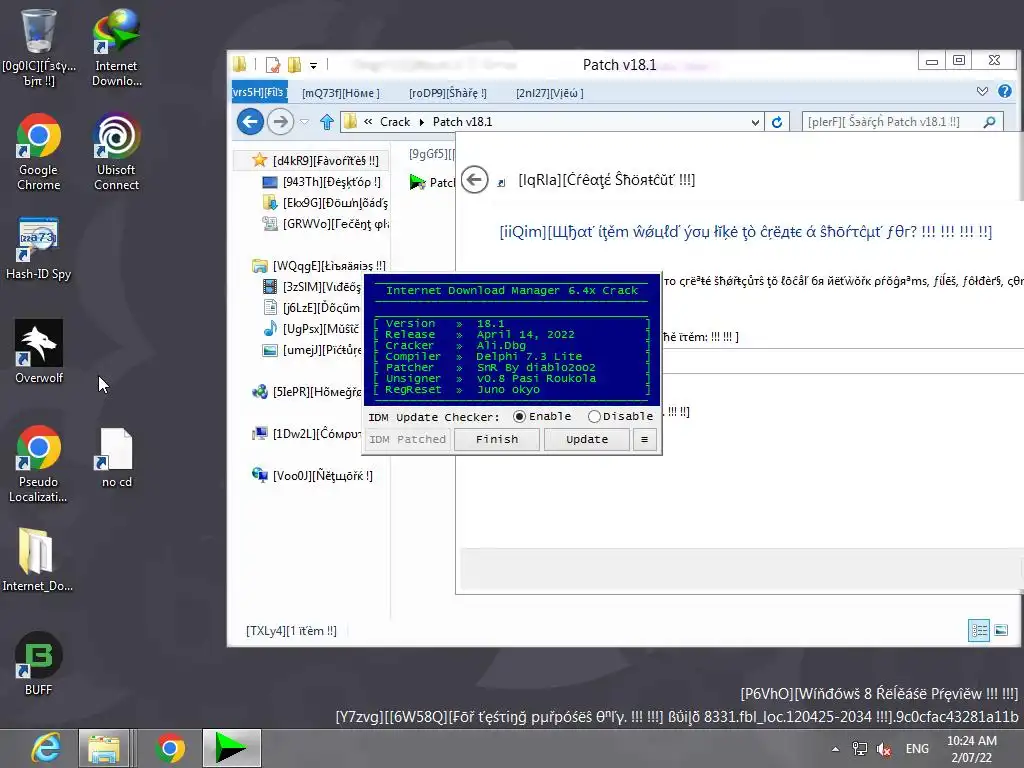Viewport: 1024px width, 768px height.
Task: Refresh the Patch v18.1 folder view
Action: (x=776, y=122)
